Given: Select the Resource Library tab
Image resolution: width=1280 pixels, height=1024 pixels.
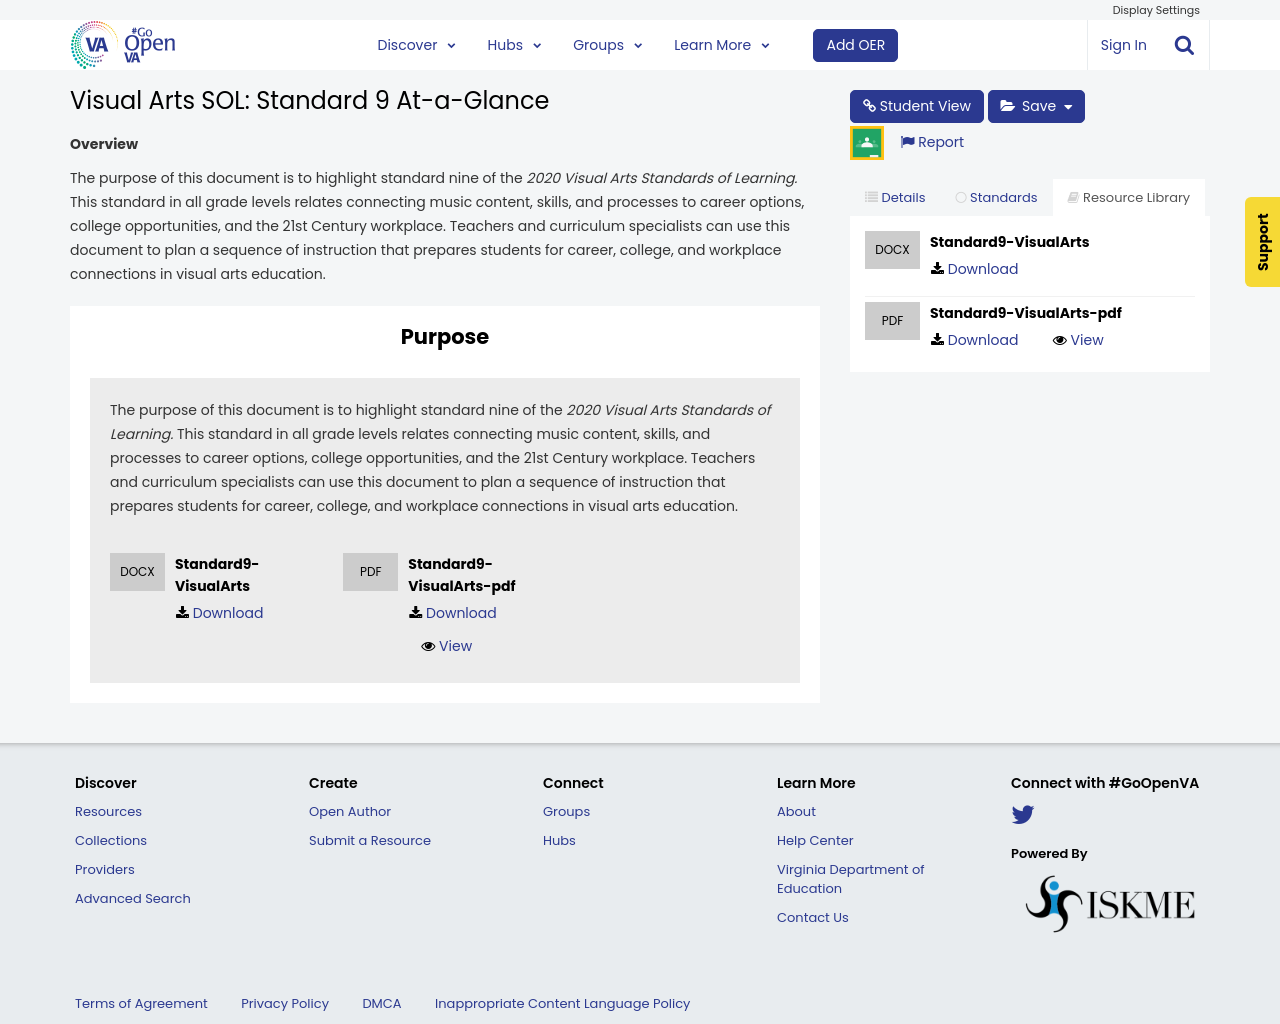Looking at the screenshot, I should point(1129,198).
